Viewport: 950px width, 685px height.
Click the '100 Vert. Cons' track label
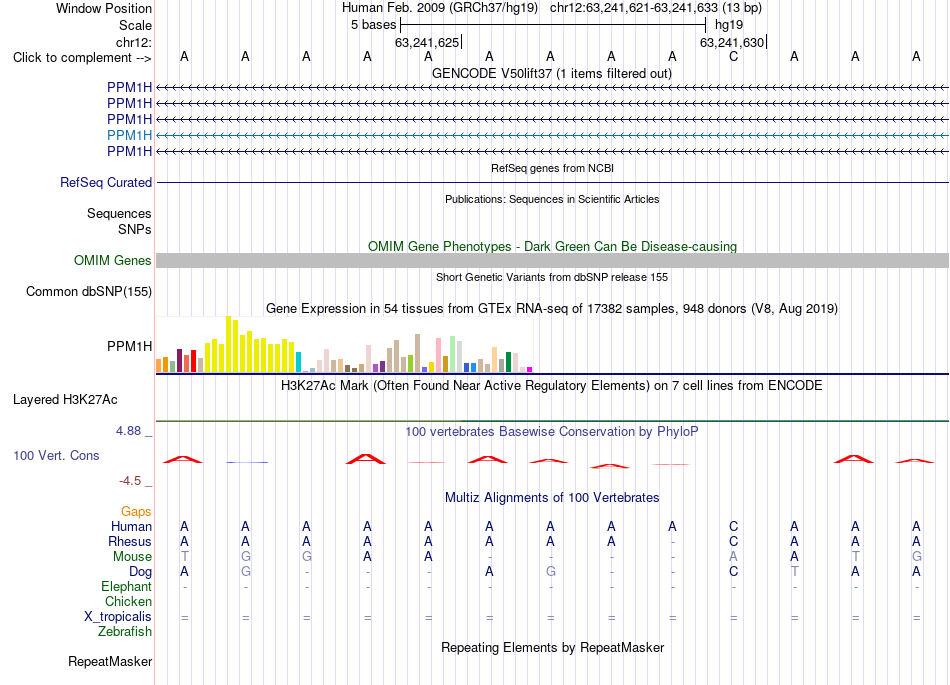tap(56, 455)
